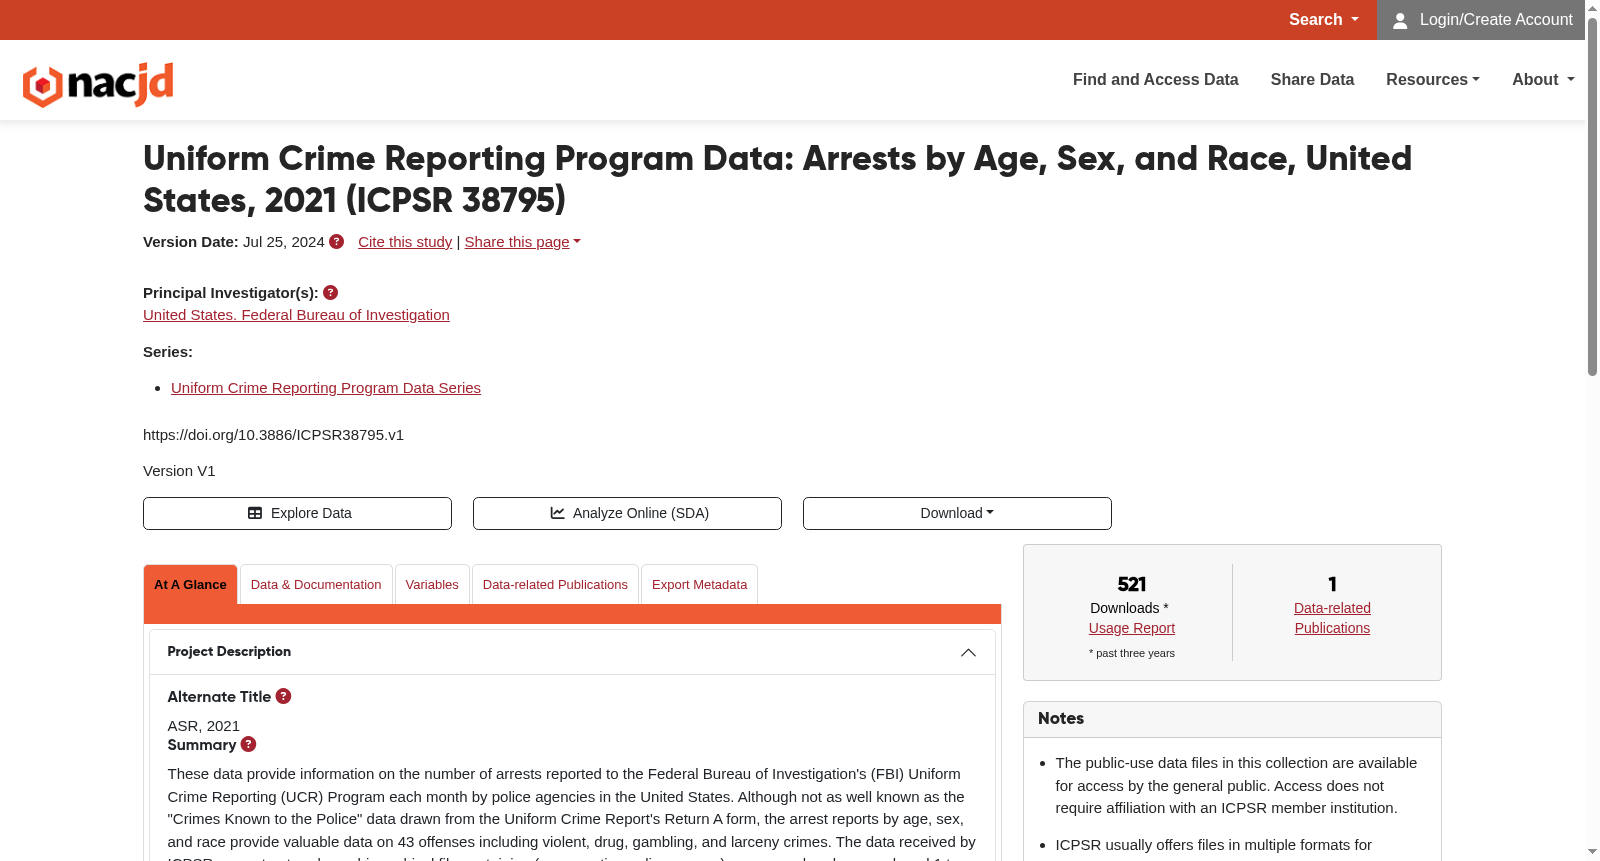Click Analyze Online (SDA) button
The image size is (1600, 861).
627,513
